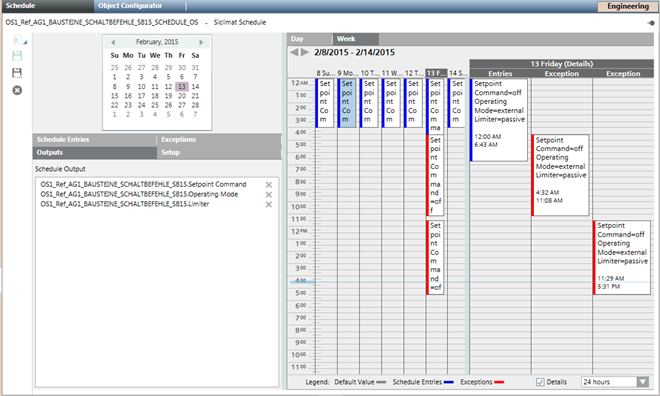
Task: Open the 24 hours dropdown
Action: 643,382
